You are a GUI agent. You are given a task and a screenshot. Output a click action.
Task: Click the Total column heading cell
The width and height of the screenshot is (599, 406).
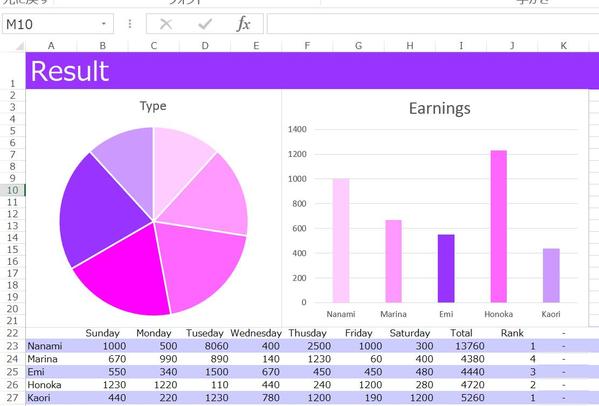tap(461, 333)
